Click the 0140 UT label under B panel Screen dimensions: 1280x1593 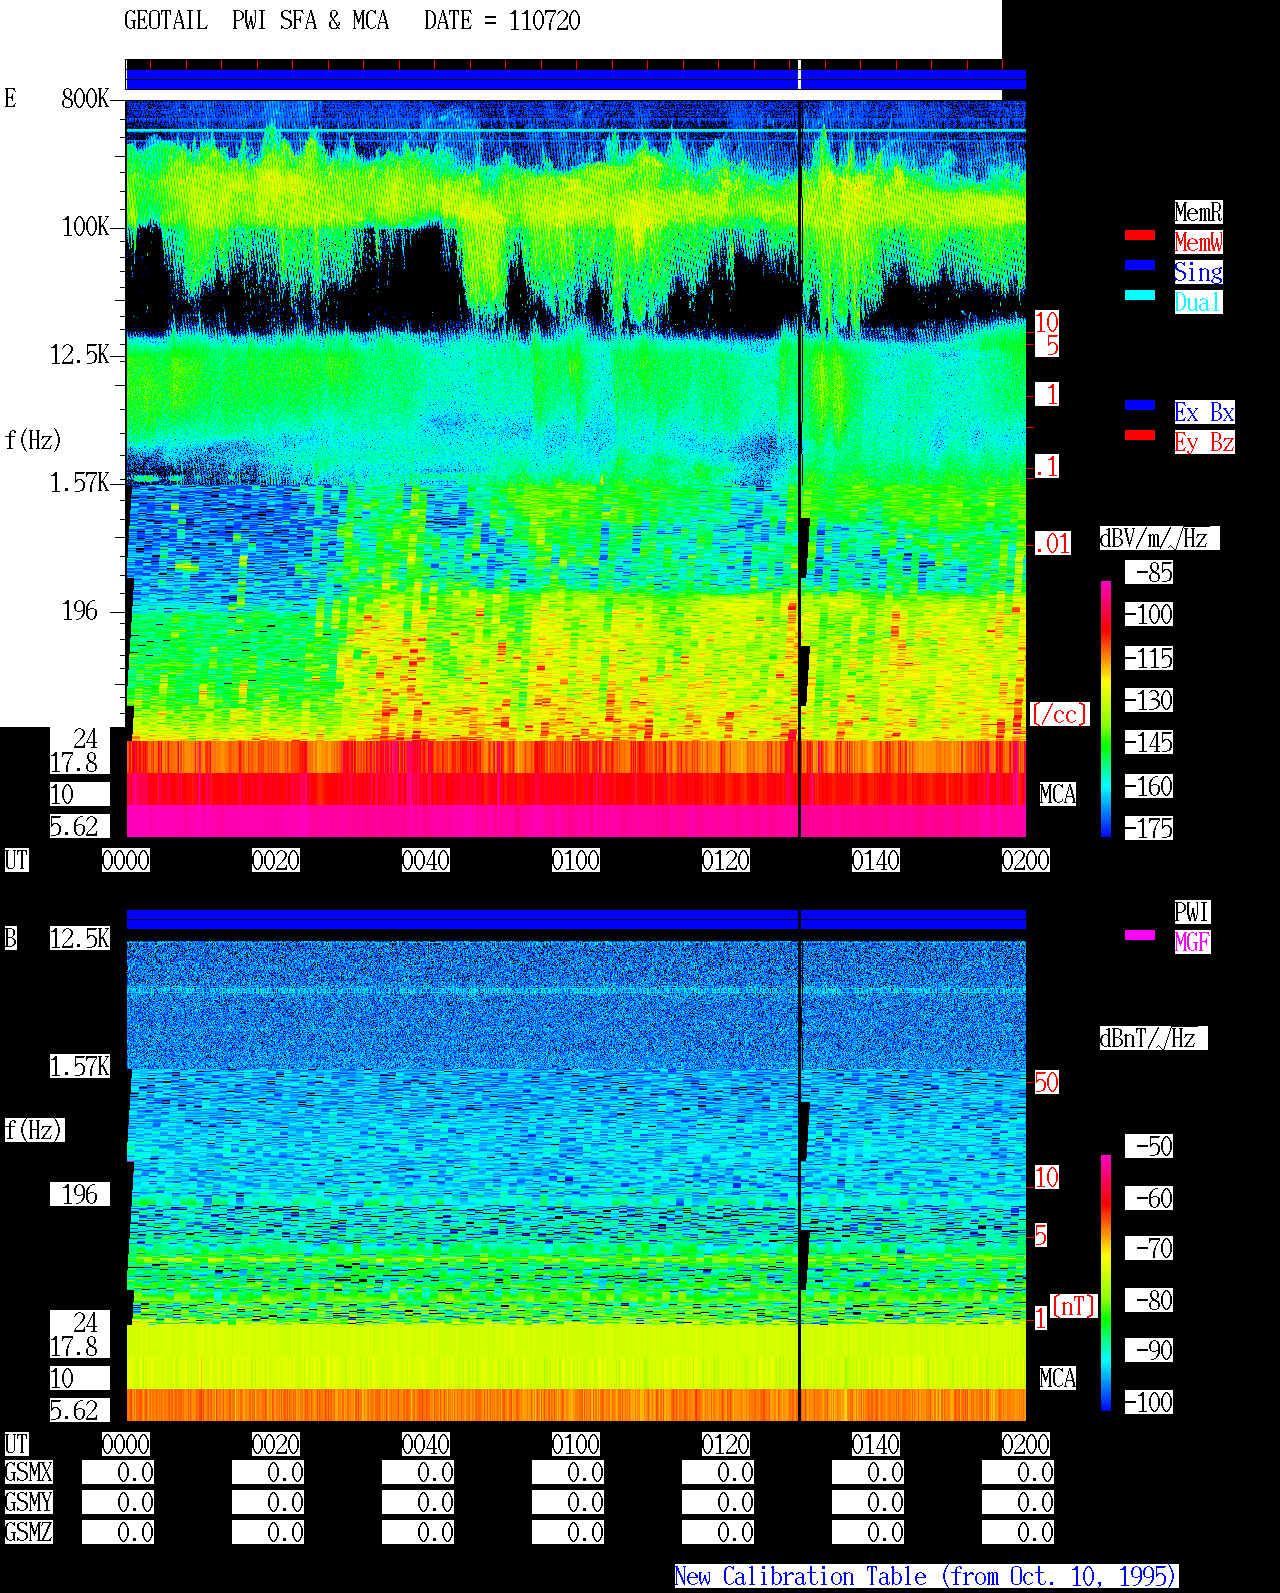coord(876,1444)
